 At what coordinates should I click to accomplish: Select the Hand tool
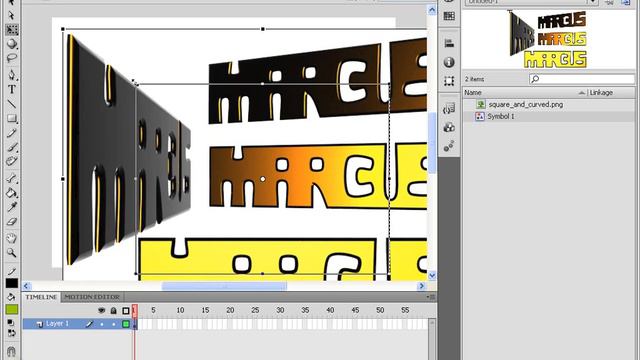tap(11, 238)
